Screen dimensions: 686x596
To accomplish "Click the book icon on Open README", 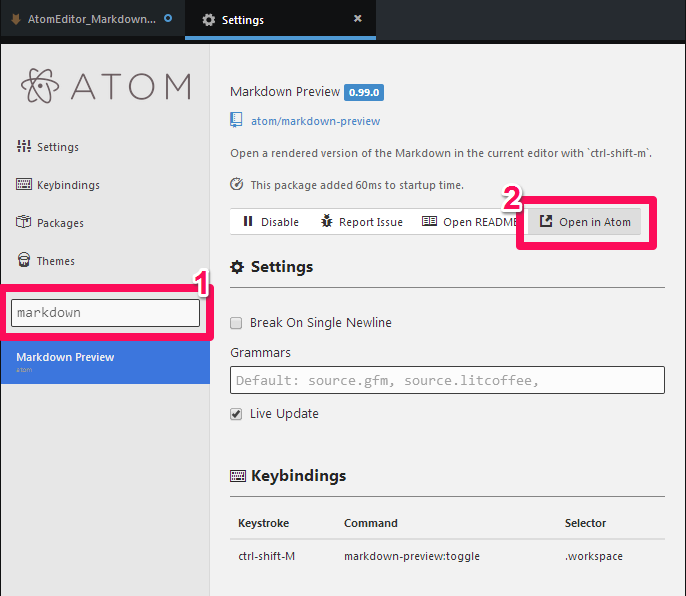I will pos(429,221).
